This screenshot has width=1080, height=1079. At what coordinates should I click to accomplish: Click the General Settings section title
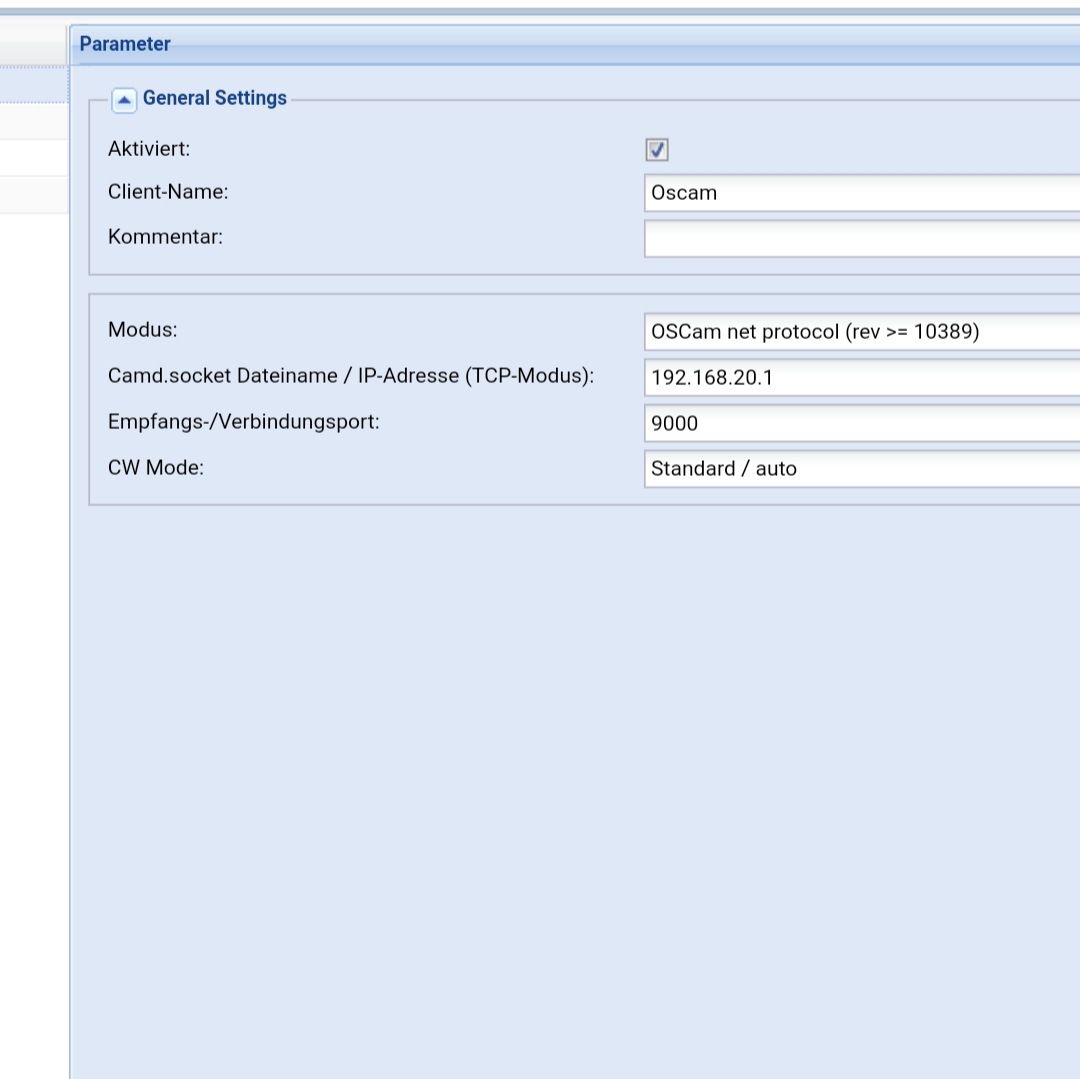click(214, 98)
